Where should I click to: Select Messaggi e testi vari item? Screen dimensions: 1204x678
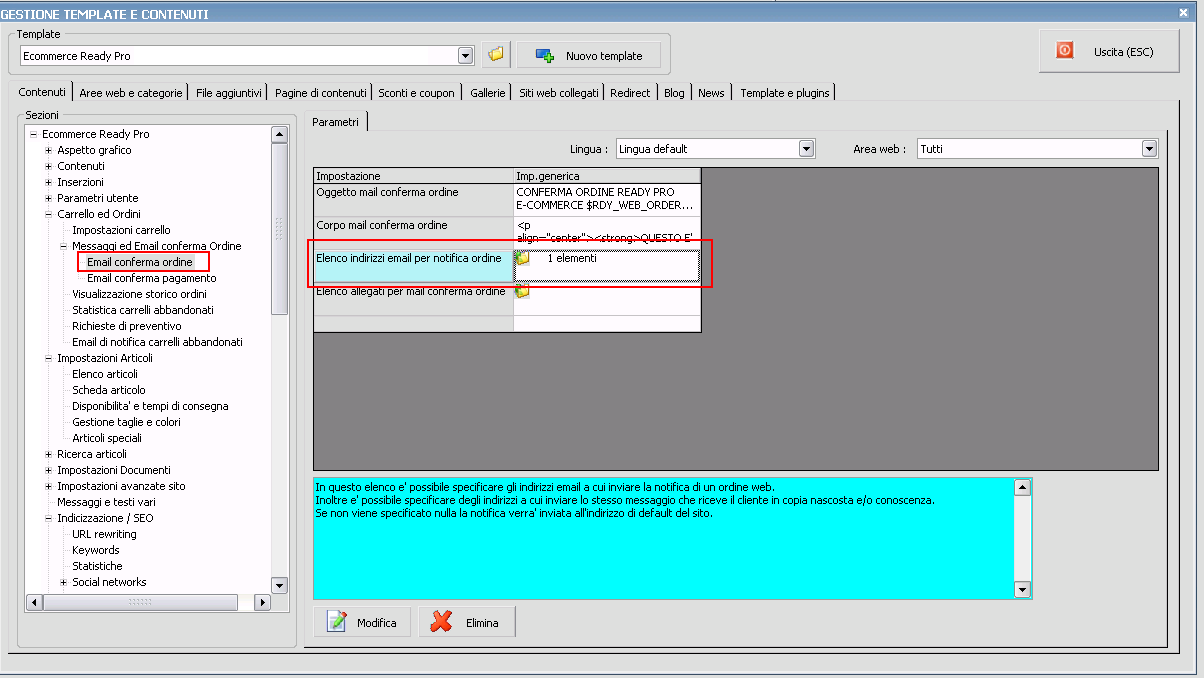[106, 502]
